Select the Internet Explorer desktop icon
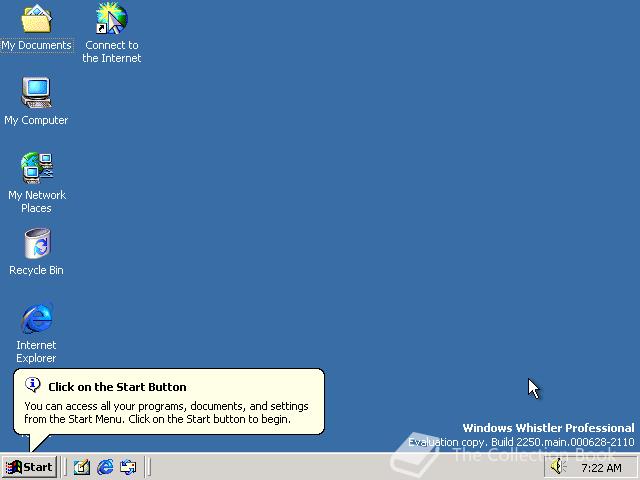640x480 pixels. 36,318
